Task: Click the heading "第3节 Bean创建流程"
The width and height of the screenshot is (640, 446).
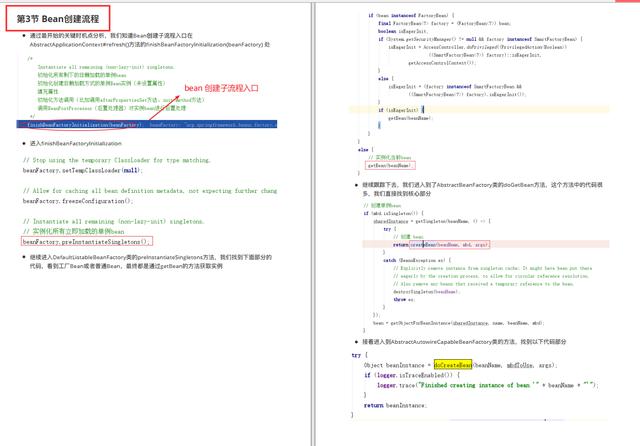Action: (58, 19)
